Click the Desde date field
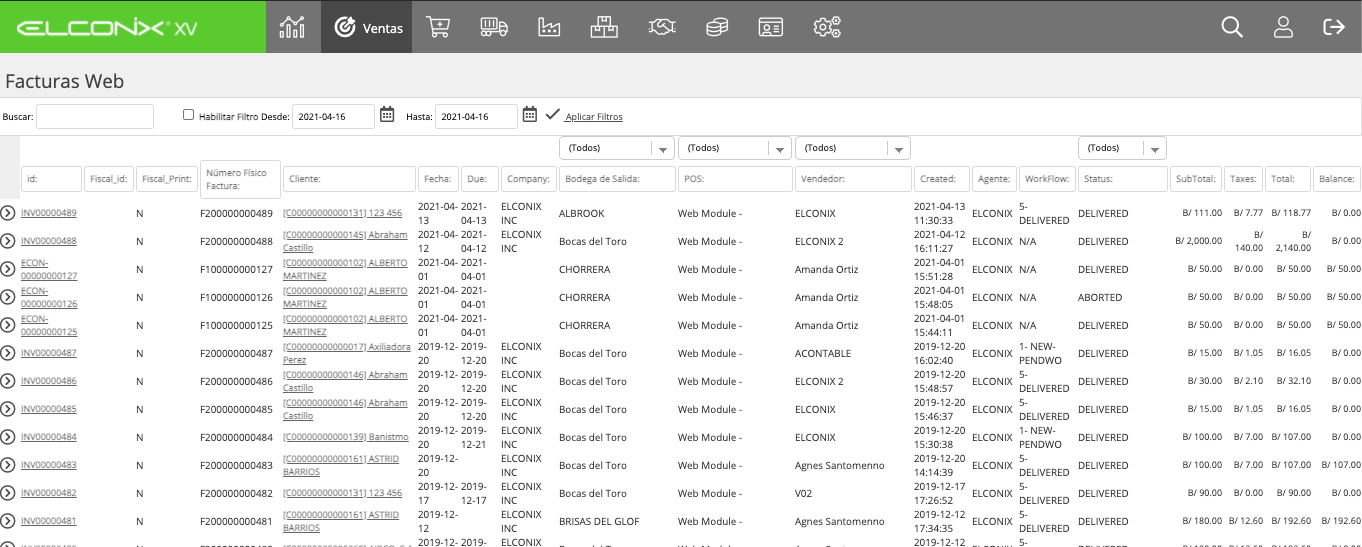Viewport: 1362px width, 547px height. [333, 116]
